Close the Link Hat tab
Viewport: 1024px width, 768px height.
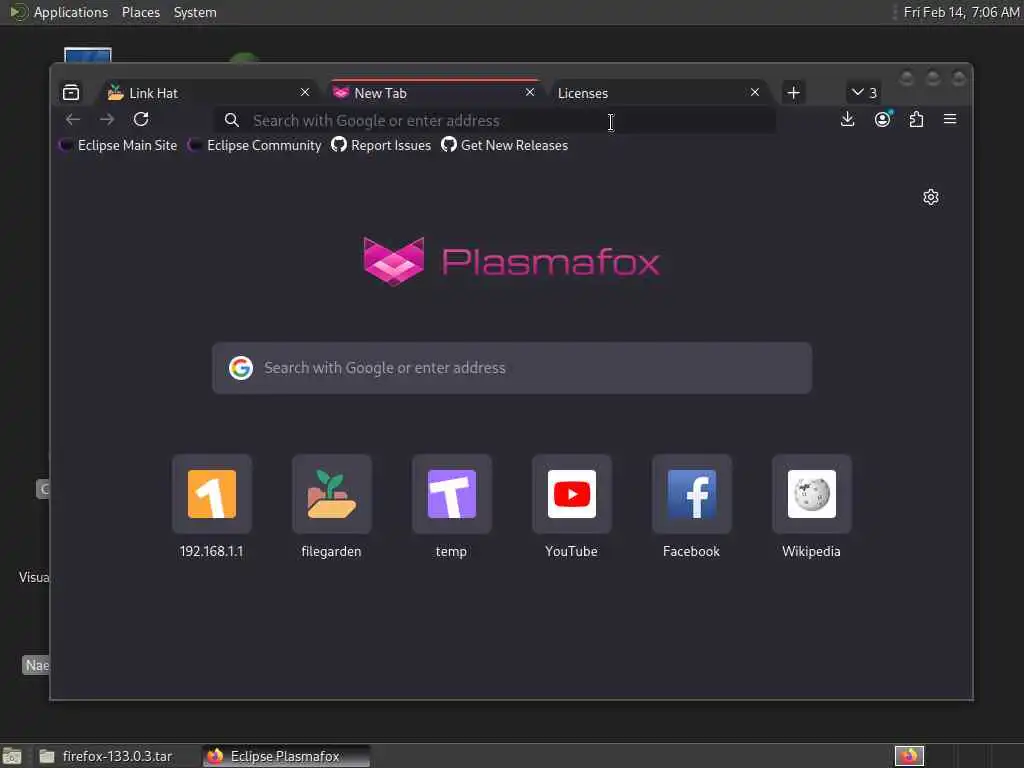click(305, 92)
